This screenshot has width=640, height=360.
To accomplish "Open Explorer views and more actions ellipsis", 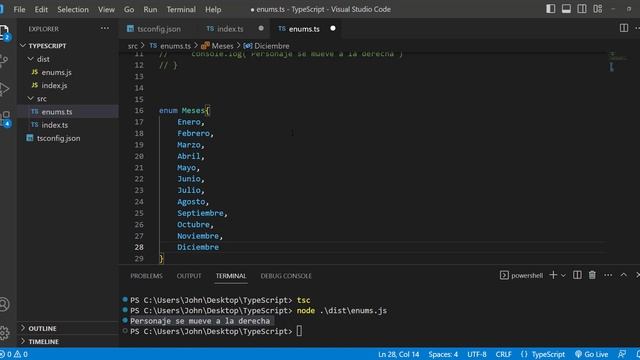I will [105, 29].
